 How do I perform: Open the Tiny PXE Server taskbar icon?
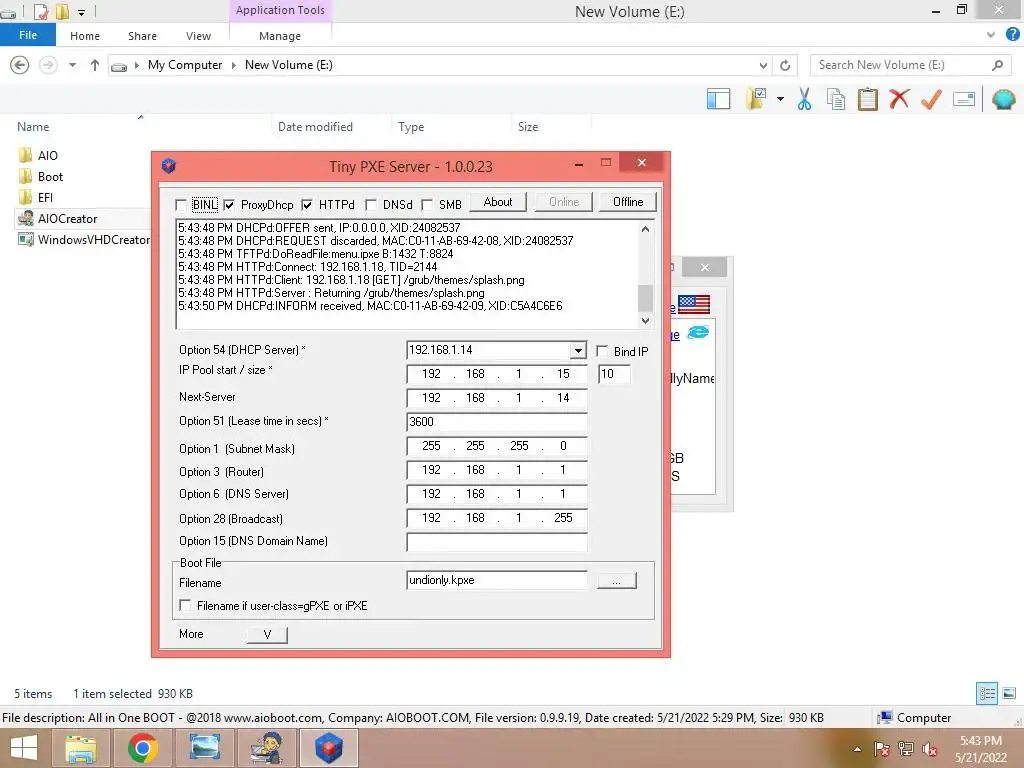pos(328,748)
